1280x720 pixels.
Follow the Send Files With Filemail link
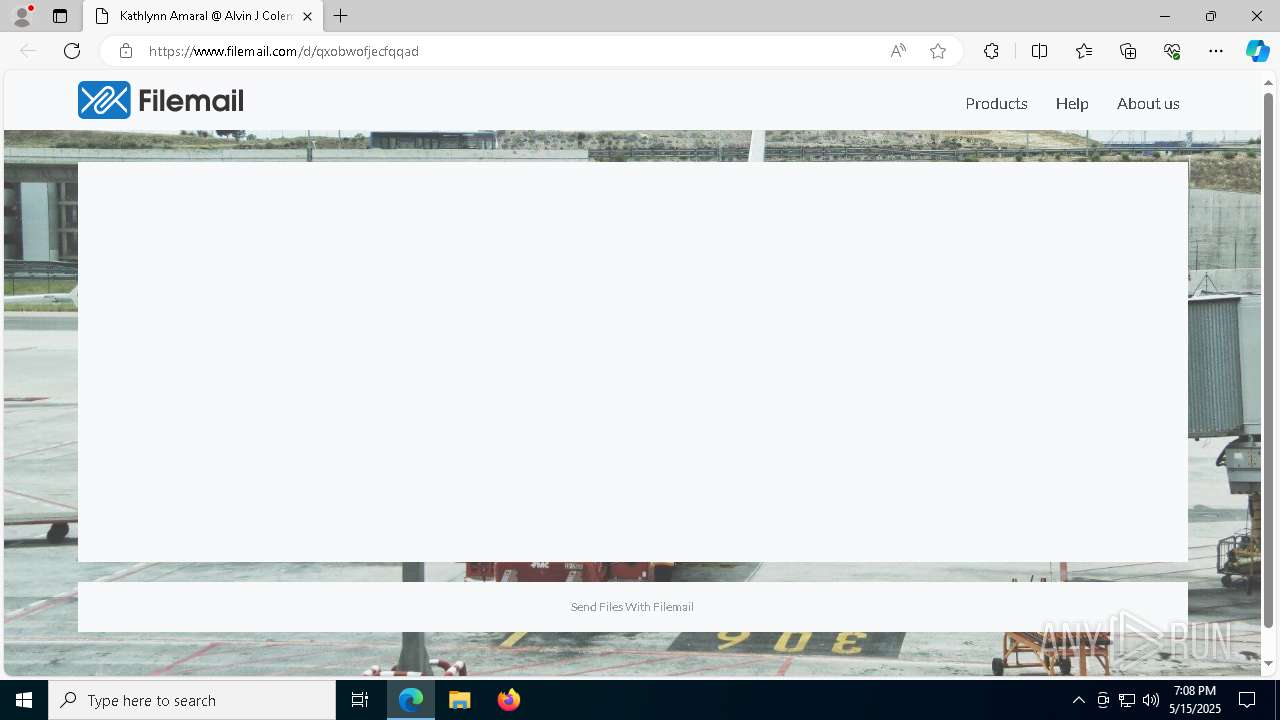point(632,607)
